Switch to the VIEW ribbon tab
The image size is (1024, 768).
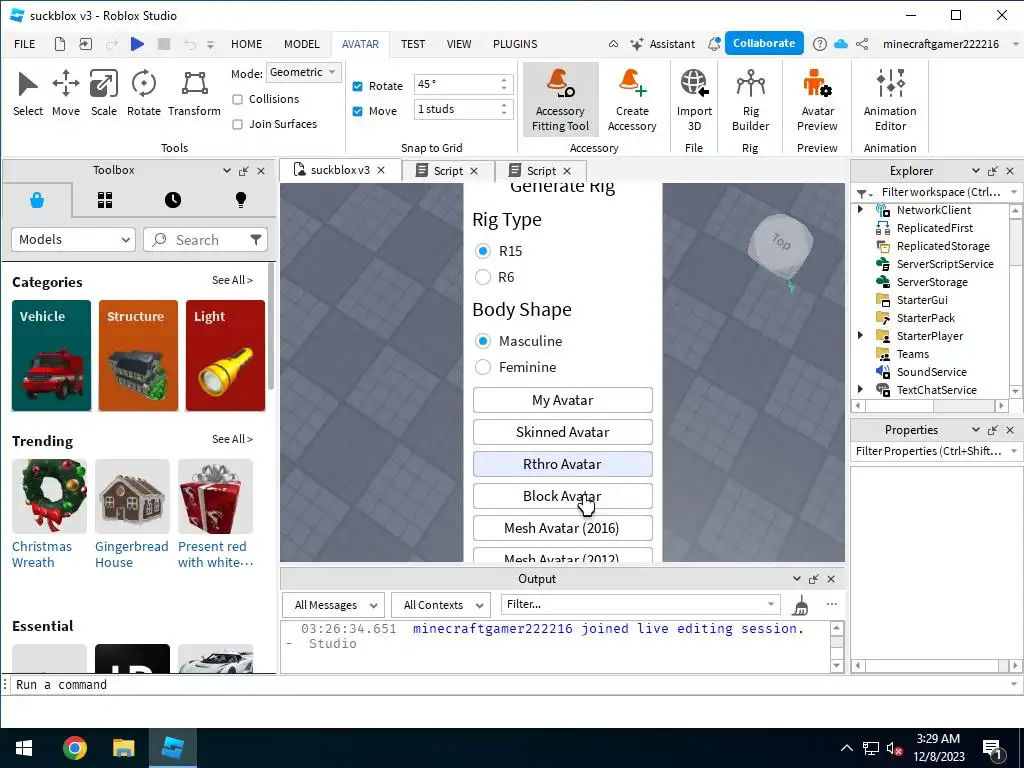[x=458, y=44]
